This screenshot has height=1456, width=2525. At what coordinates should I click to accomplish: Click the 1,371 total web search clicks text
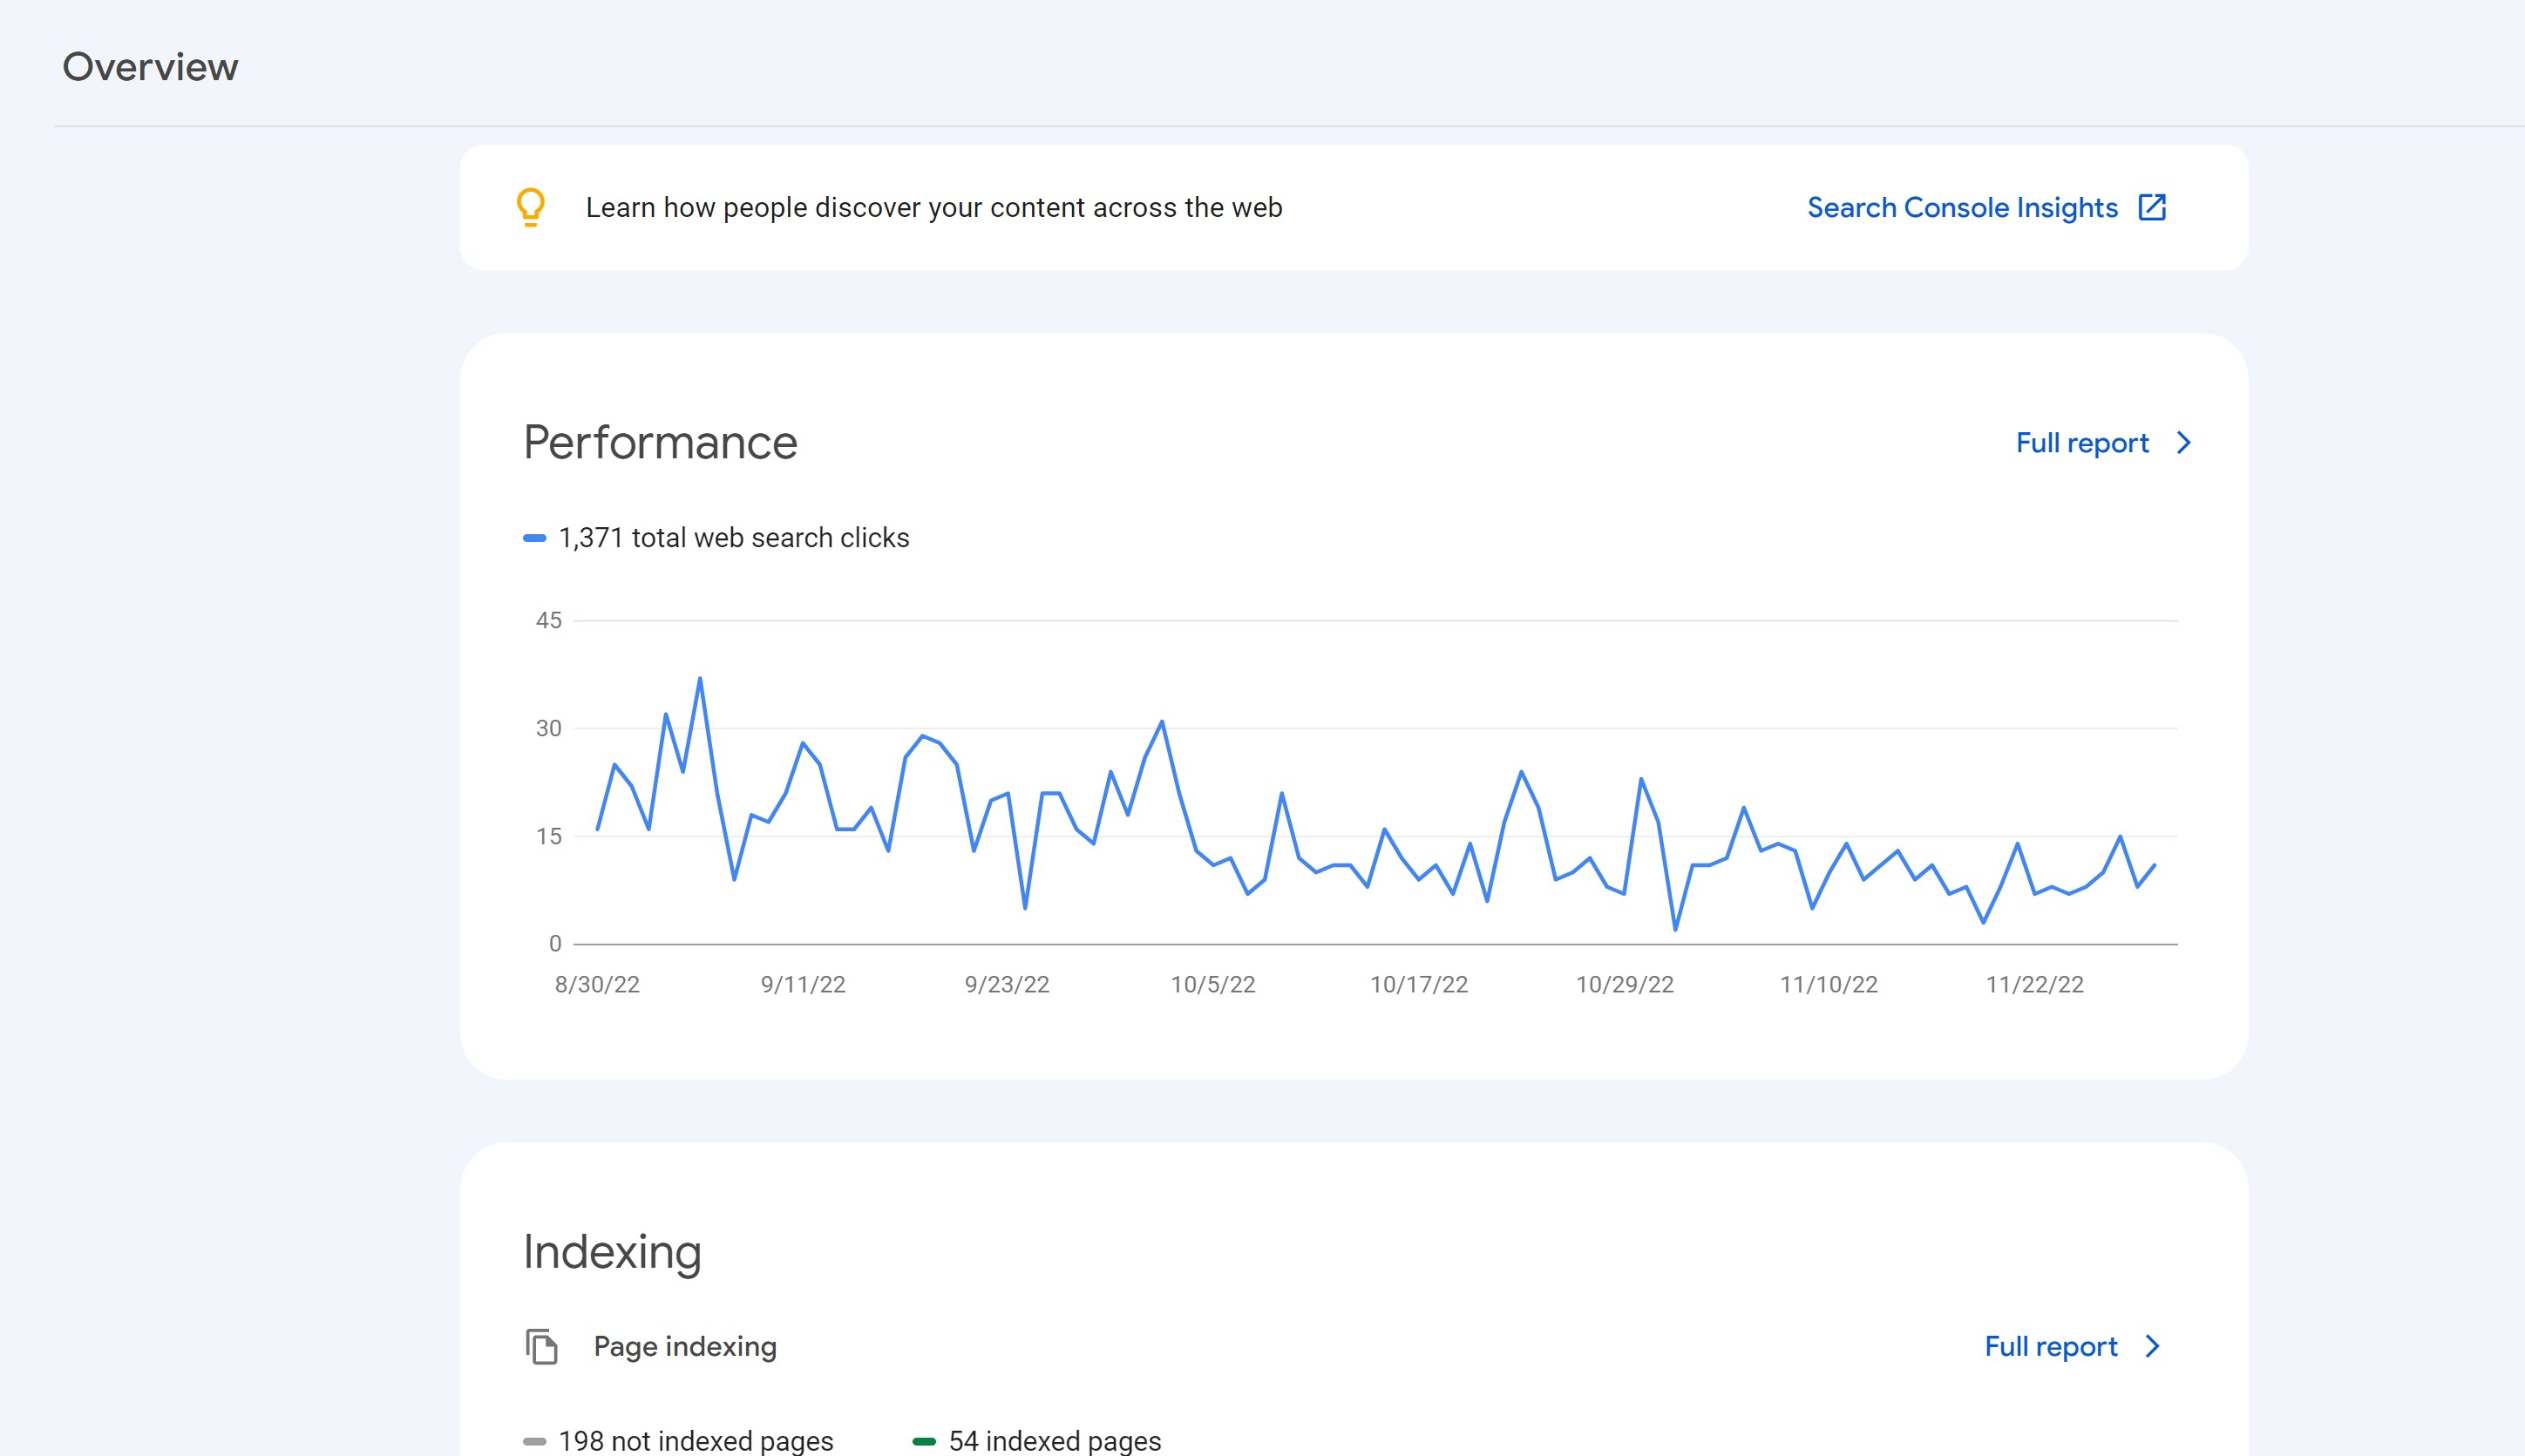(734, 538)
